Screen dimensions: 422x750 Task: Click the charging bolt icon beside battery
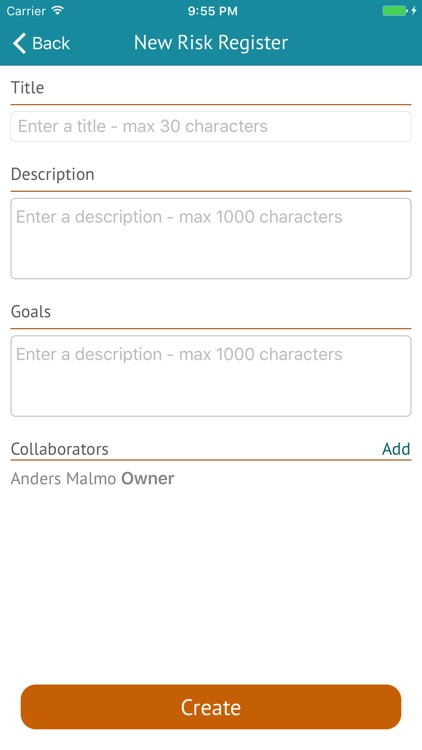pyautogui.click(x=414, y=11)
